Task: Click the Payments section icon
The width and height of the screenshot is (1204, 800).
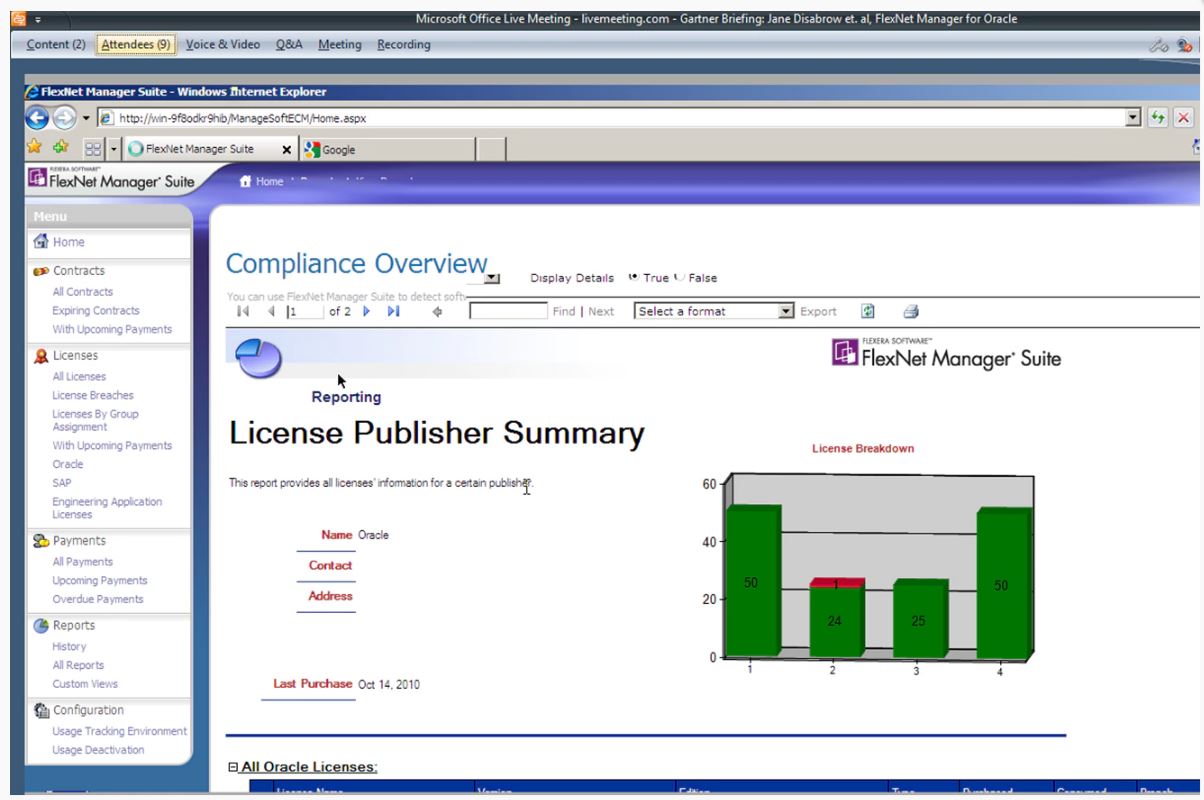Action: (41, 541)
